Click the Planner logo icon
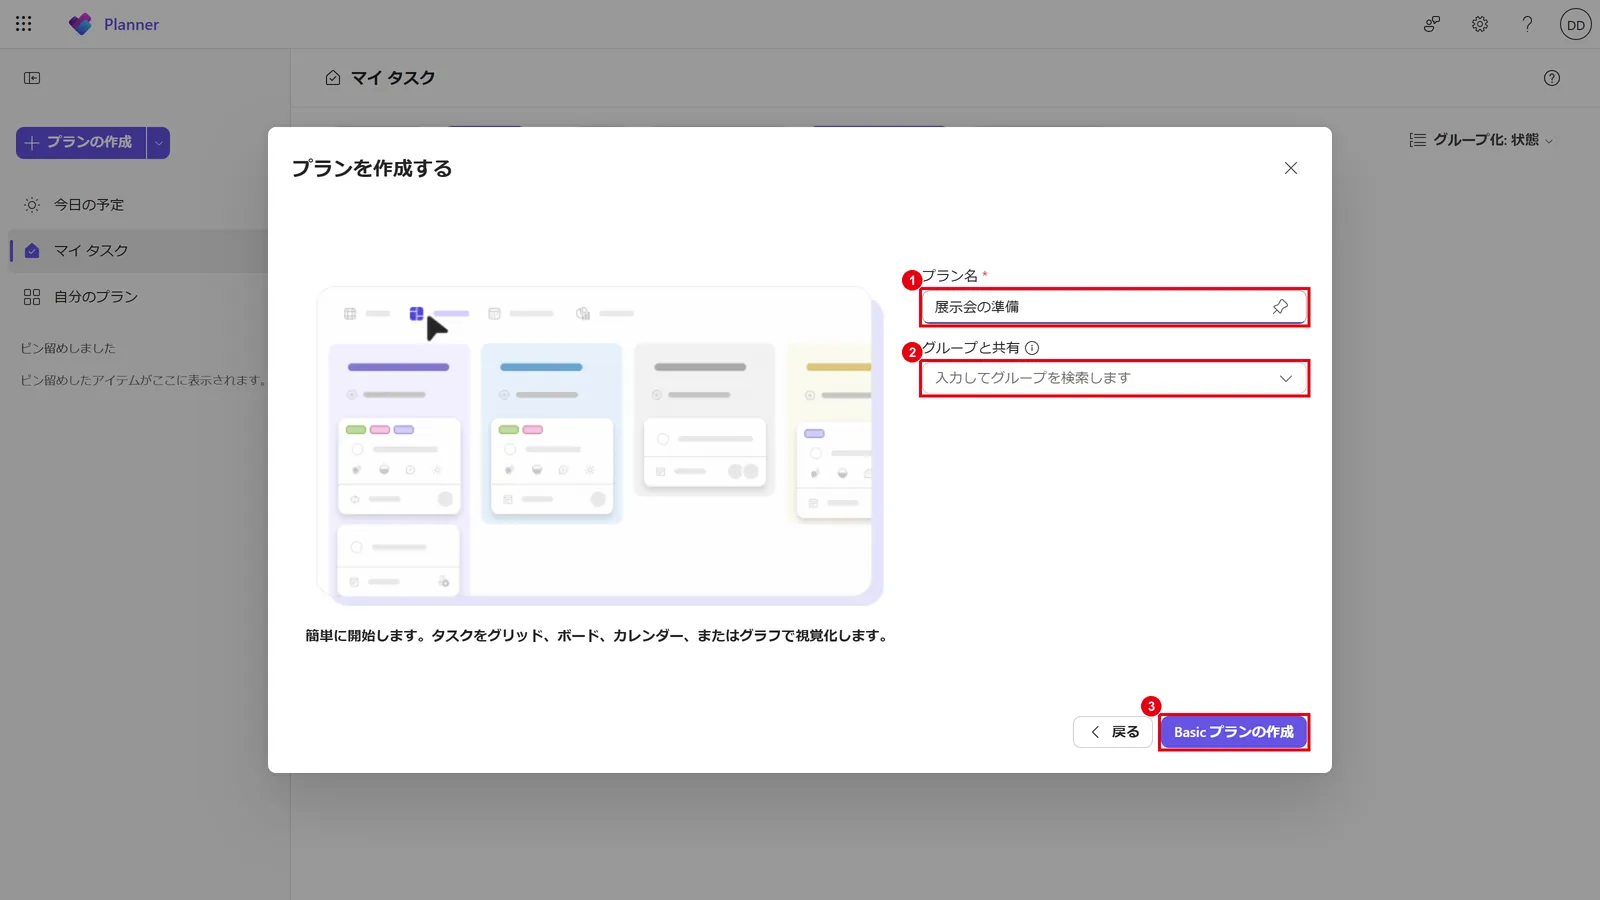Image resolution: width=1600 pixels, height=900 pixels. (x=80, y=24)
